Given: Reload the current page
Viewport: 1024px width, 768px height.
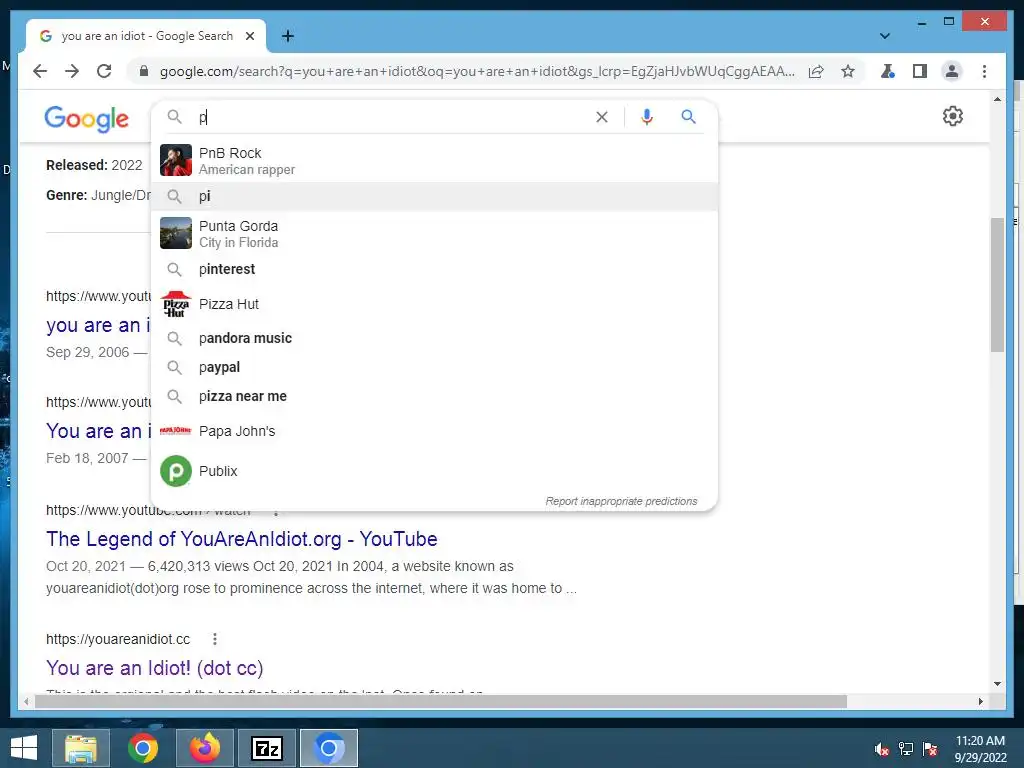Looking at the screenshot, I should 104,71.
